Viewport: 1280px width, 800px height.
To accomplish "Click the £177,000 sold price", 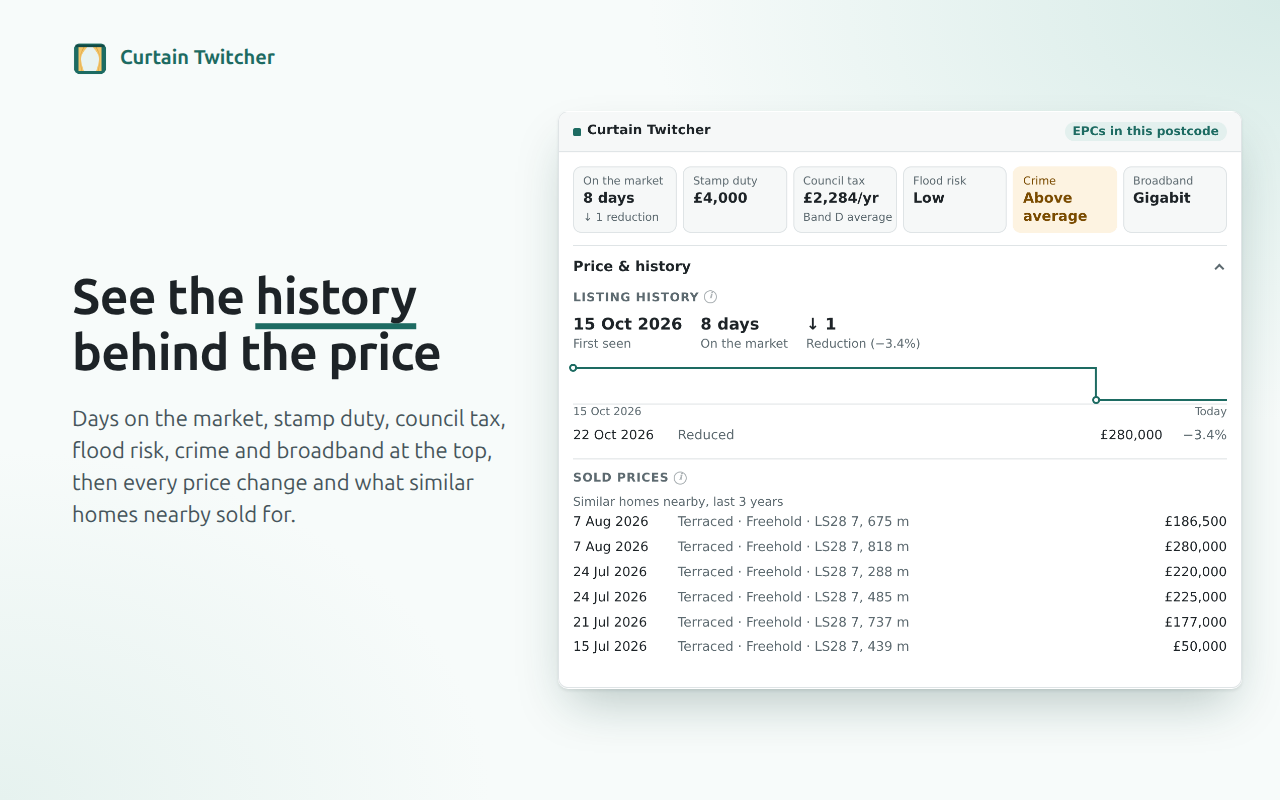I will 1196,622.
